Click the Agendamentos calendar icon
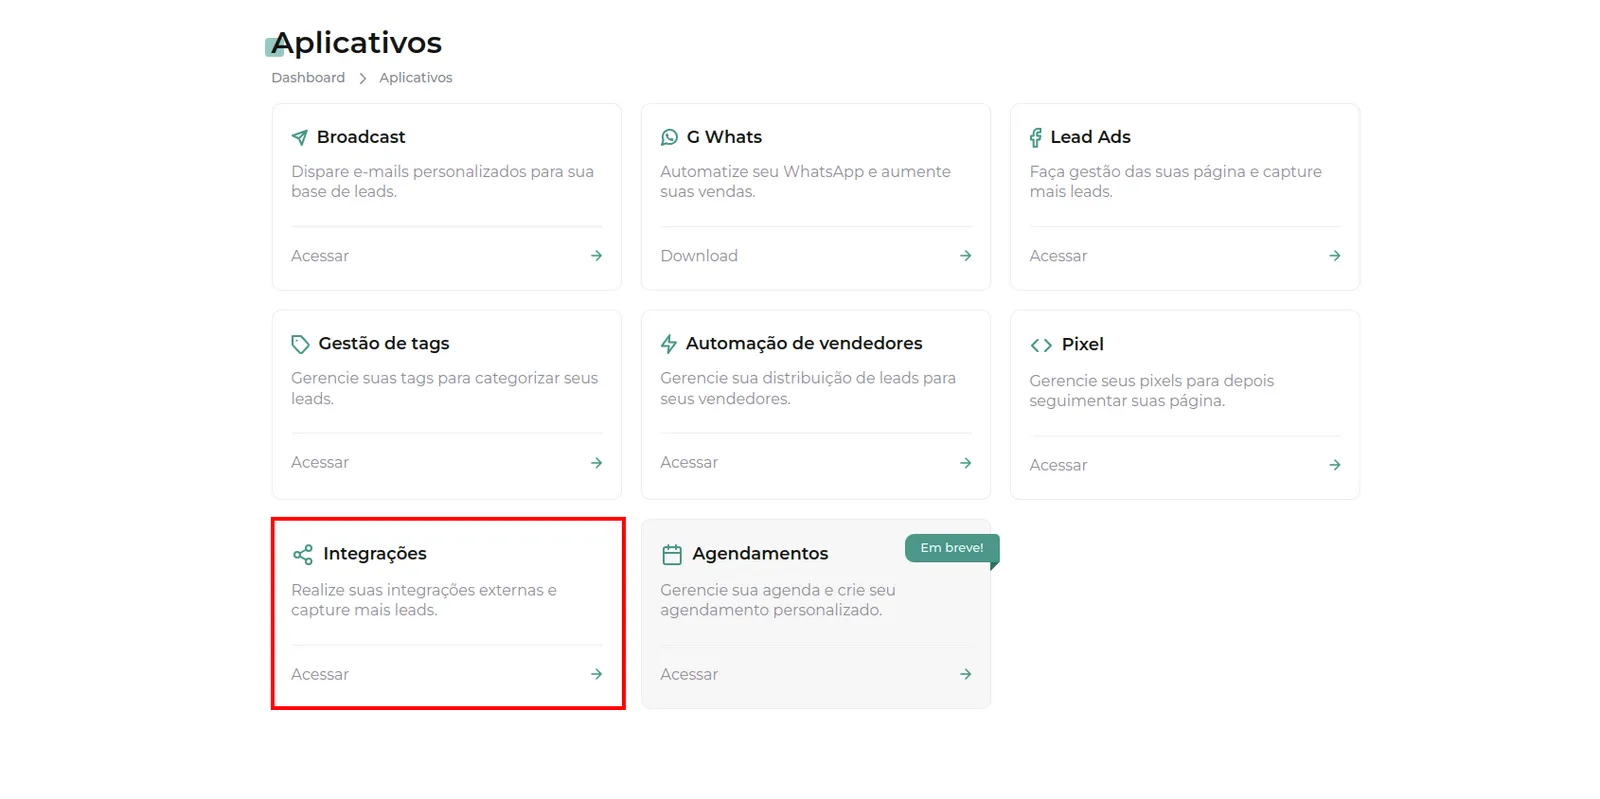Screen dimensions: 1600x799 point(672,554)
